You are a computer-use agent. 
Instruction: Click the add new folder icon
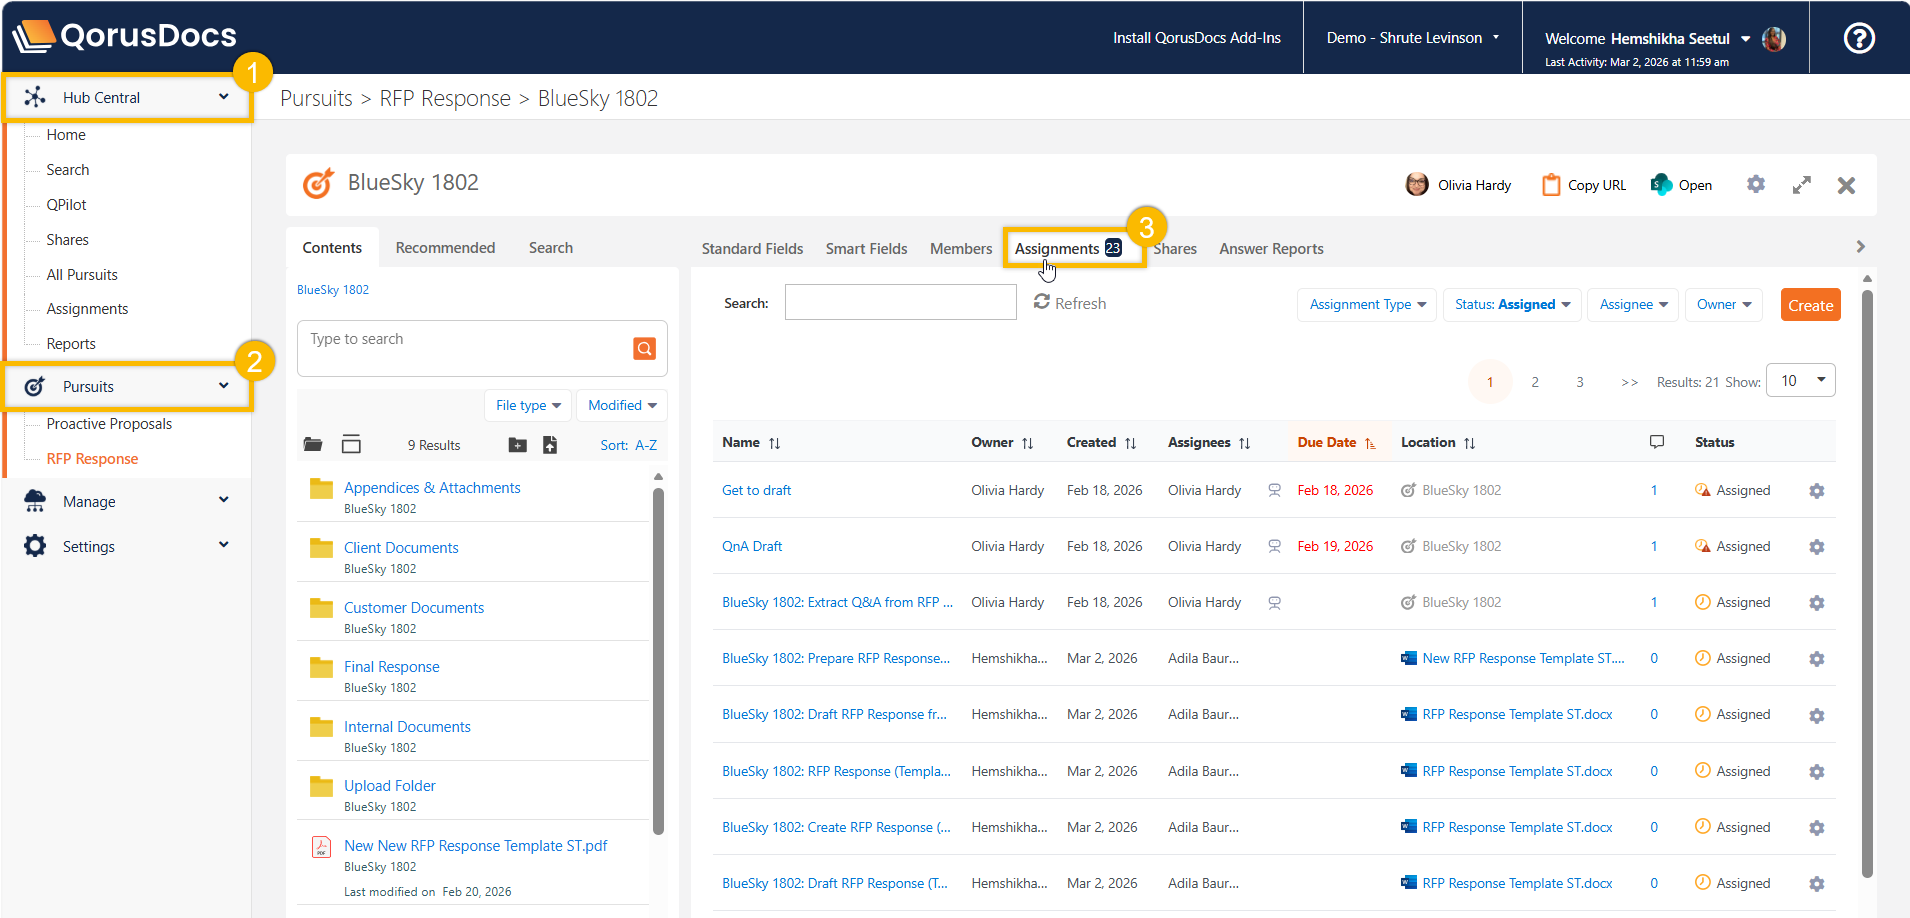coord(517,445)
